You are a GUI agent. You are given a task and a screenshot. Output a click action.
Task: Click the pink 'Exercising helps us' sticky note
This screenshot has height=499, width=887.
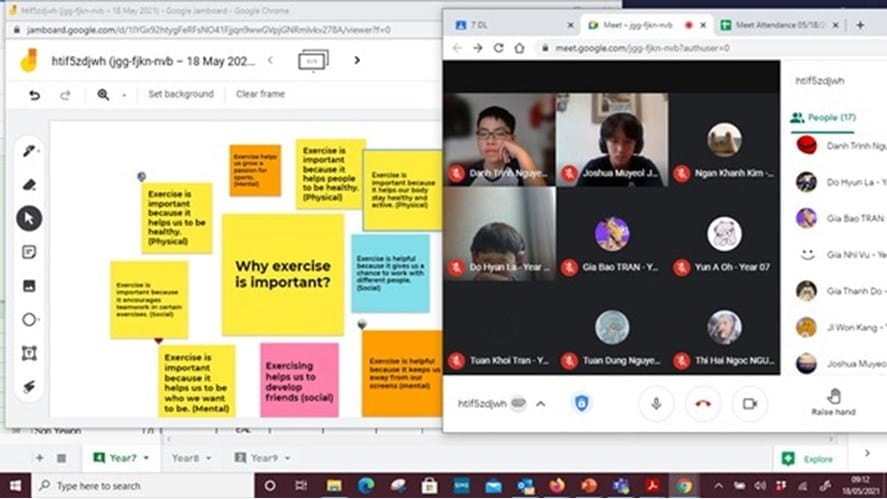pos(299,378)
